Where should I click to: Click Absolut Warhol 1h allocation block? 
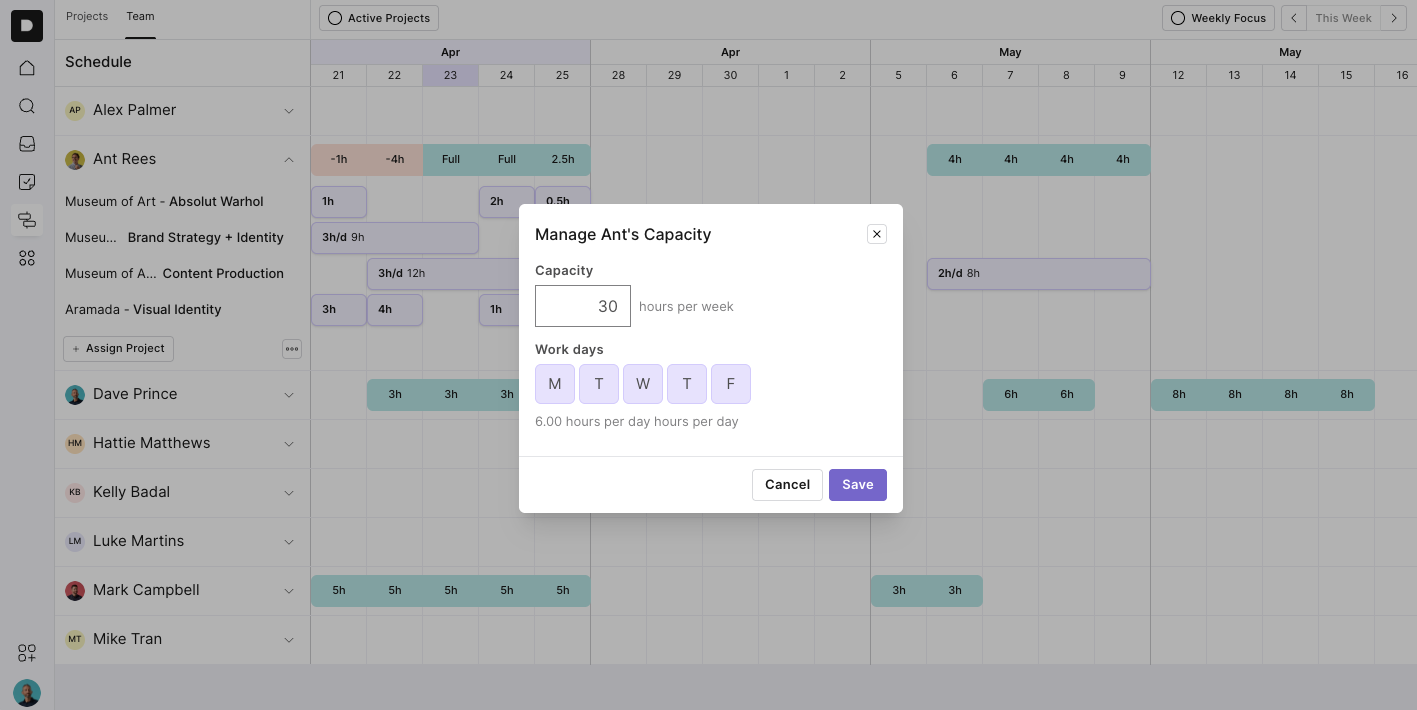pyautogui.click(x=339, y=202)
